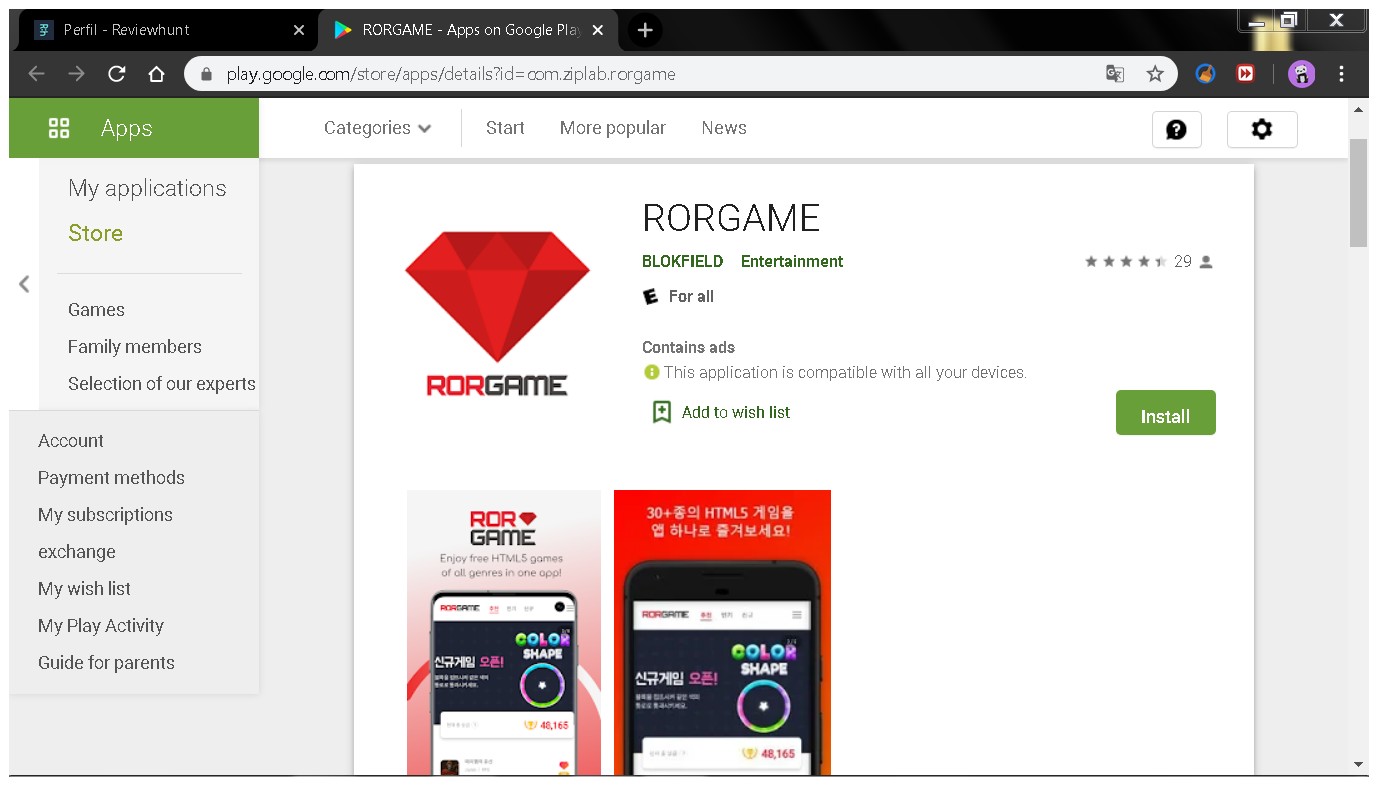Click the Add to wish list bookmark icon
The height and width of the screenshot is (786, 1378).
(x=661, y=411)
